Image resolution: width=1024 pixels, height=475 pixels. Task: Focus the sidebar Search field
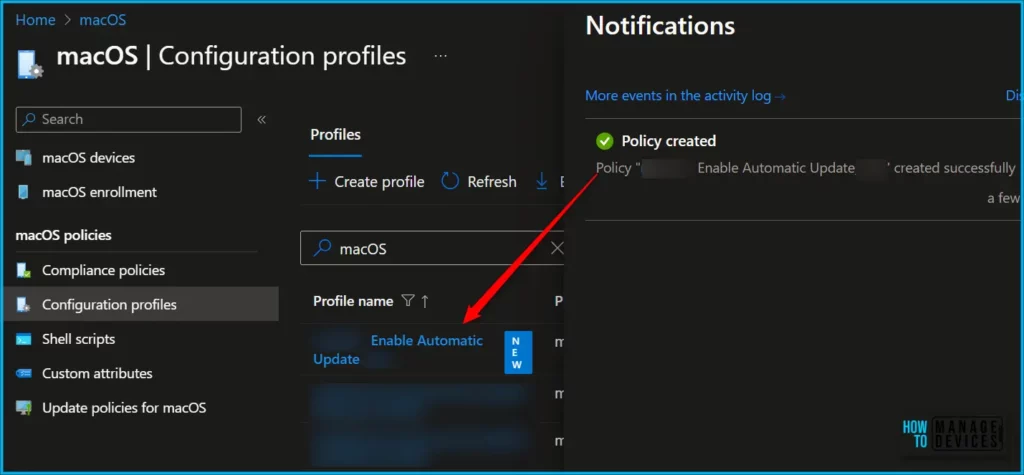(x=129, y=120)
